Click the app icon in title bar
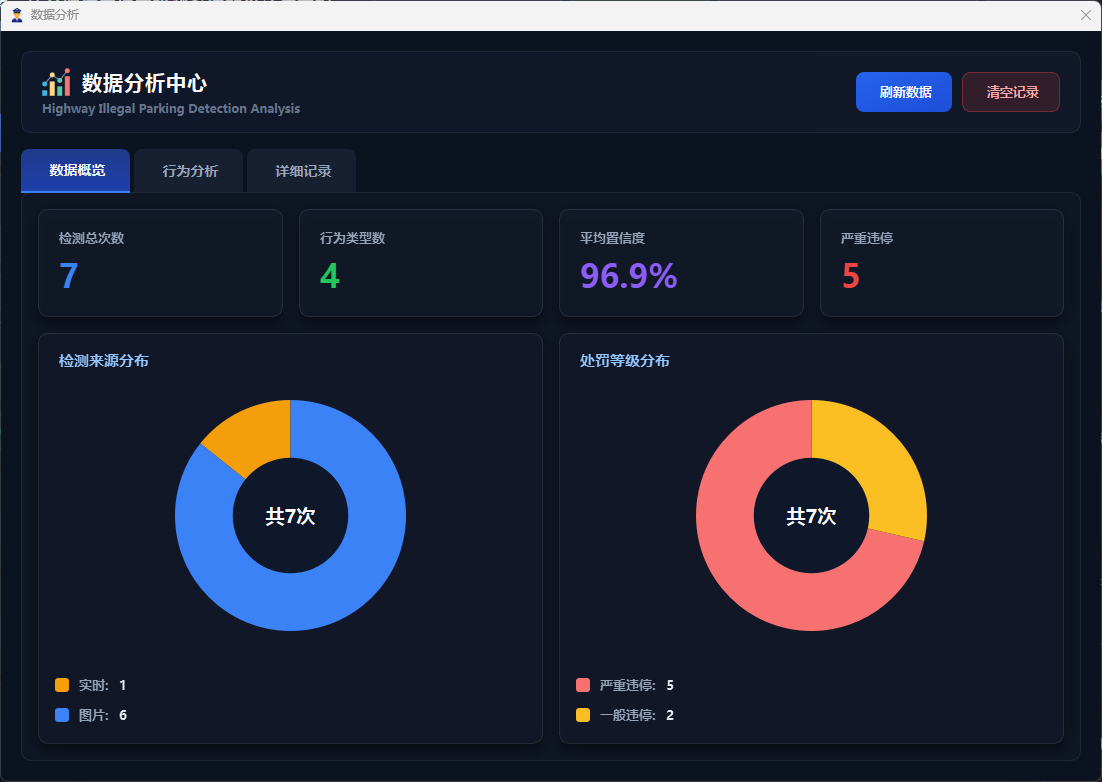1102x782 pixels. point(16,15)
